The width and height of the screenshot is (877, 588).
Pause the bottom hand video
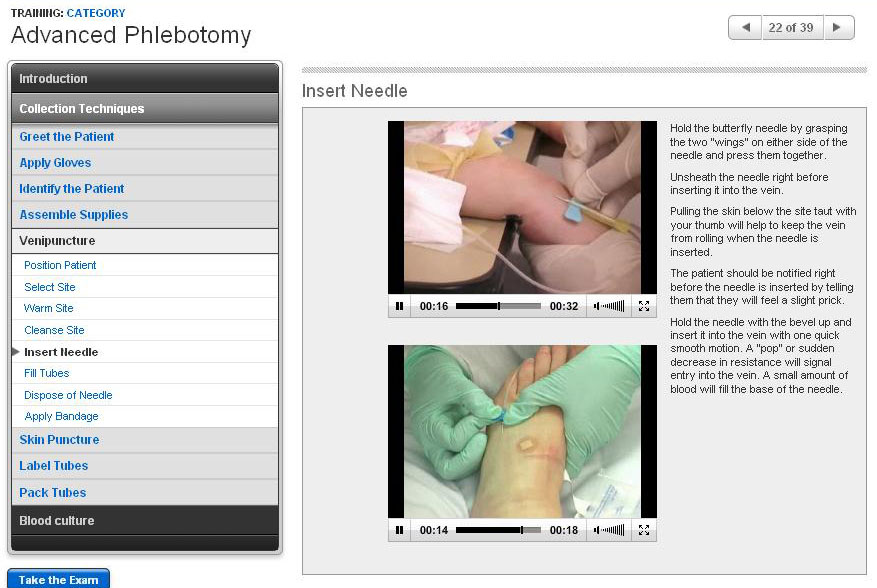point(400,530)
